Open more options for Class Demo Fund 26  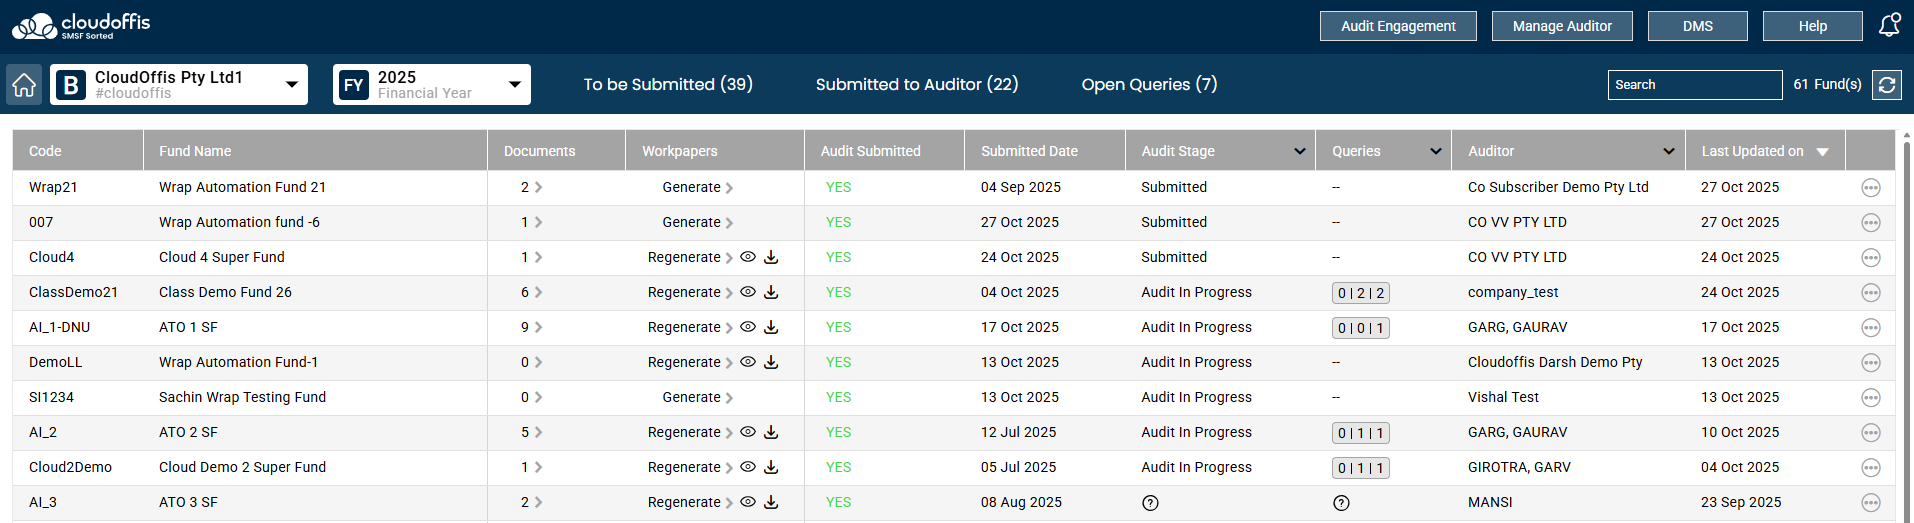click(x=1871, y=293)
